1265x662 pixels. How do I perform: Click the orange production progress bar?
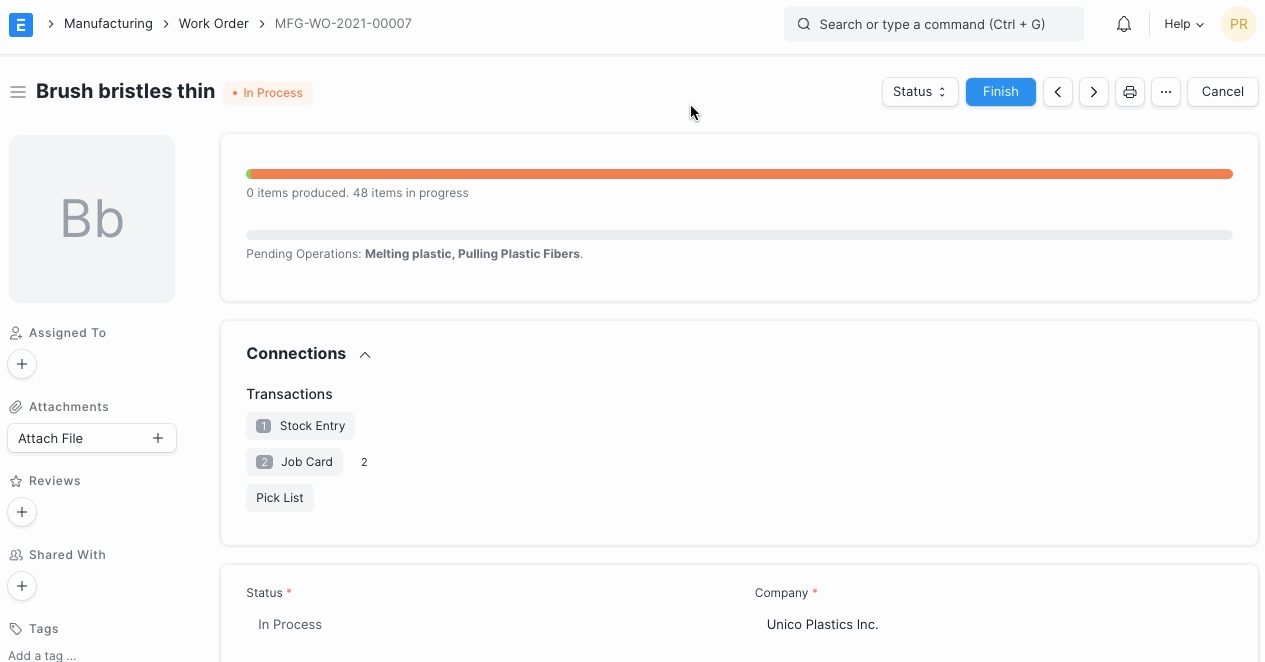click(740, 174)
